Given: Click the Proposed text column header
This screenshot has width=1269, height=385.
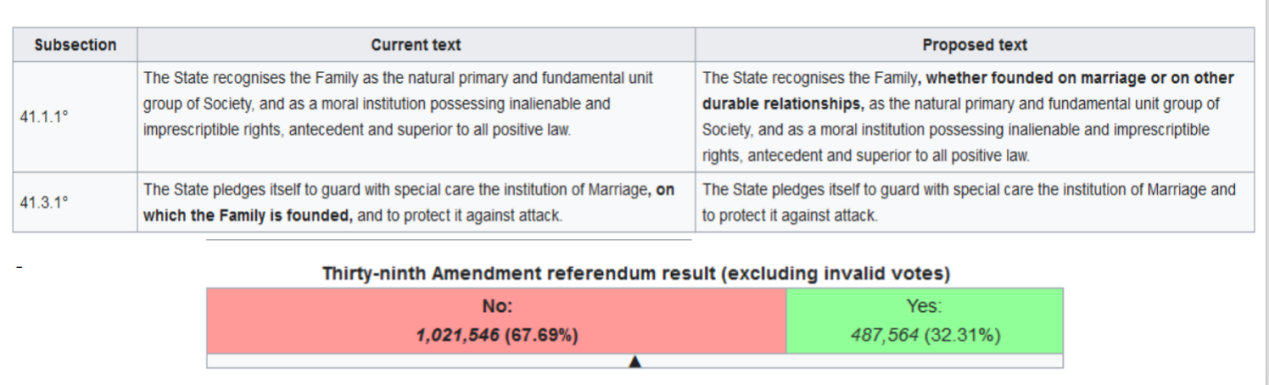Looking at the screenshot, I should point(974,45).
